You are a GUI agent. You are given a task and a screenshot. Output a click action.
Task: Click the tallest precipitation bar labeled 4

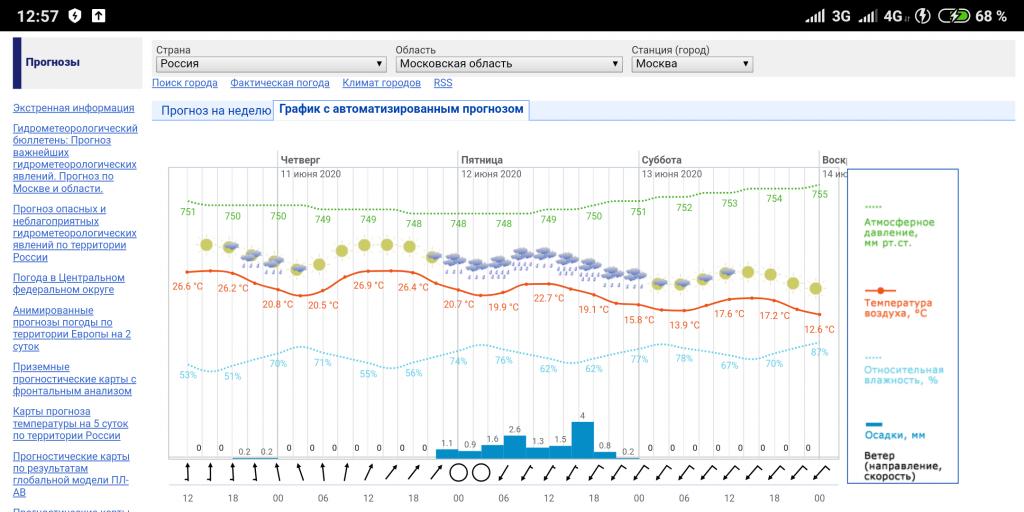click(583, 440)
